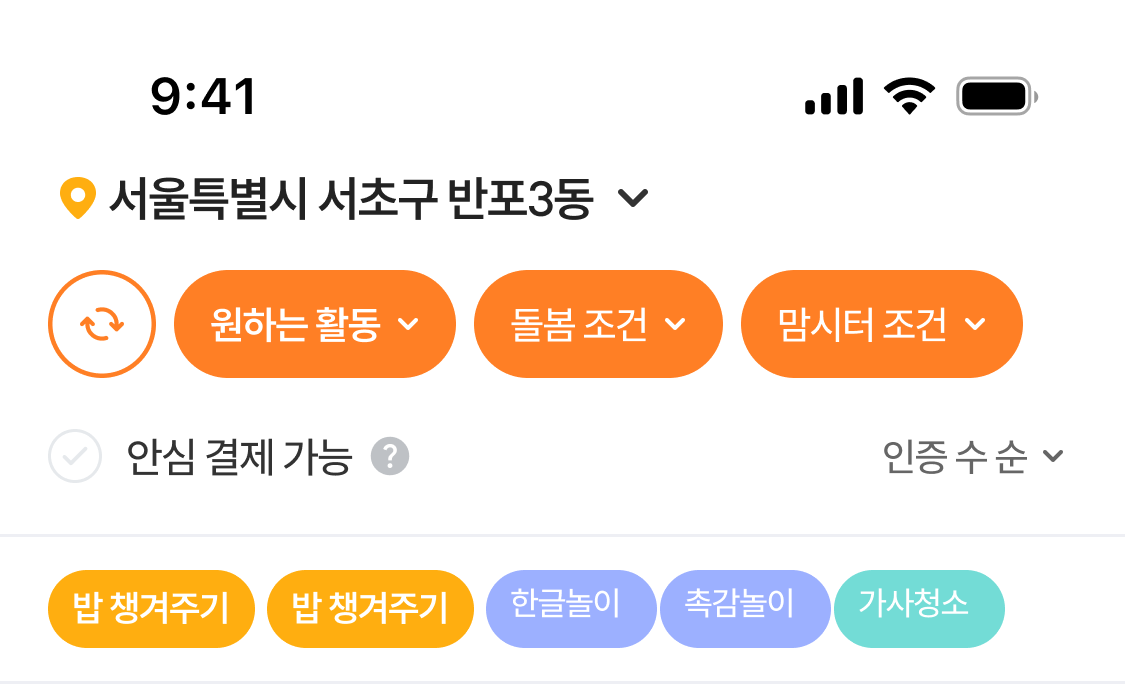1125x684 pixels.
Task: Select the first 밥 챙겨주기 tag
Action: 151,608
